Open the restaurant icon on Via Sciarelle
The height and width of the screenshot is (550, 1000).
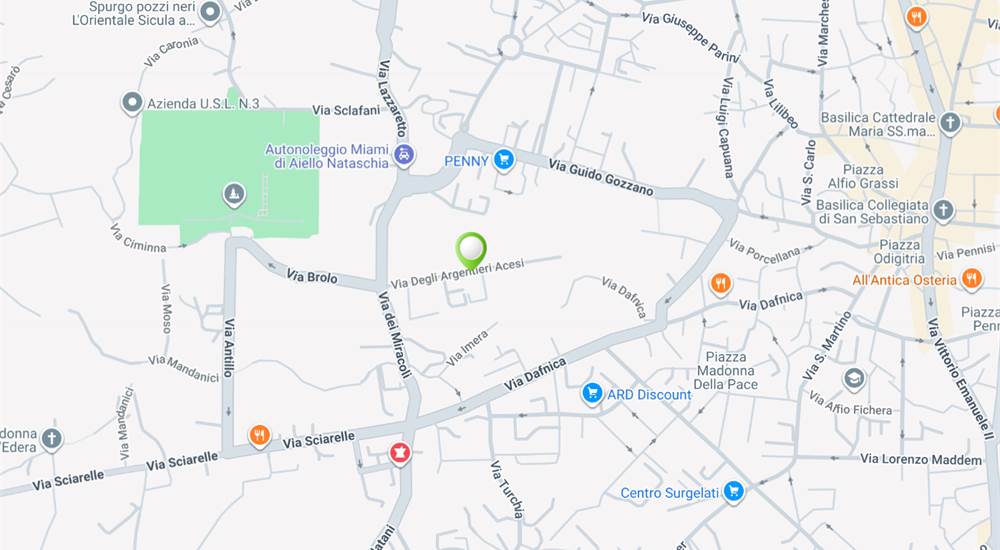point(259,436)
